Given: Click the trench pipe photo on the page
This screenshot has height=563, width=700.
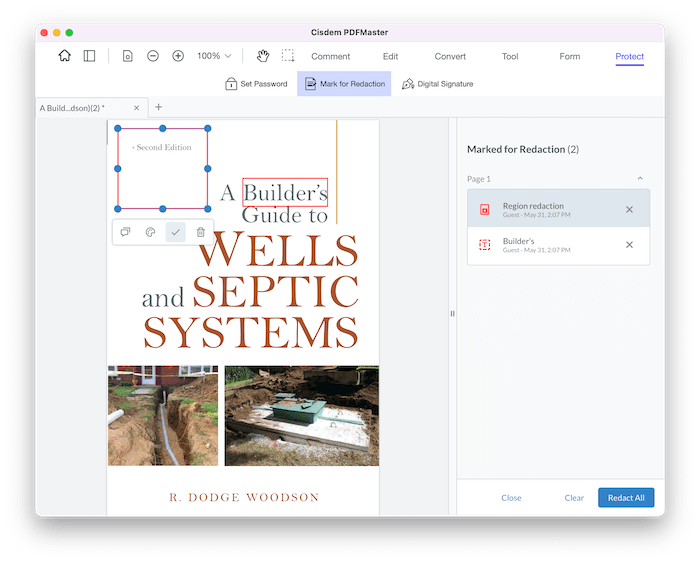Looking at the screenshot, I should pyautogui.click(x=163, y=416).
